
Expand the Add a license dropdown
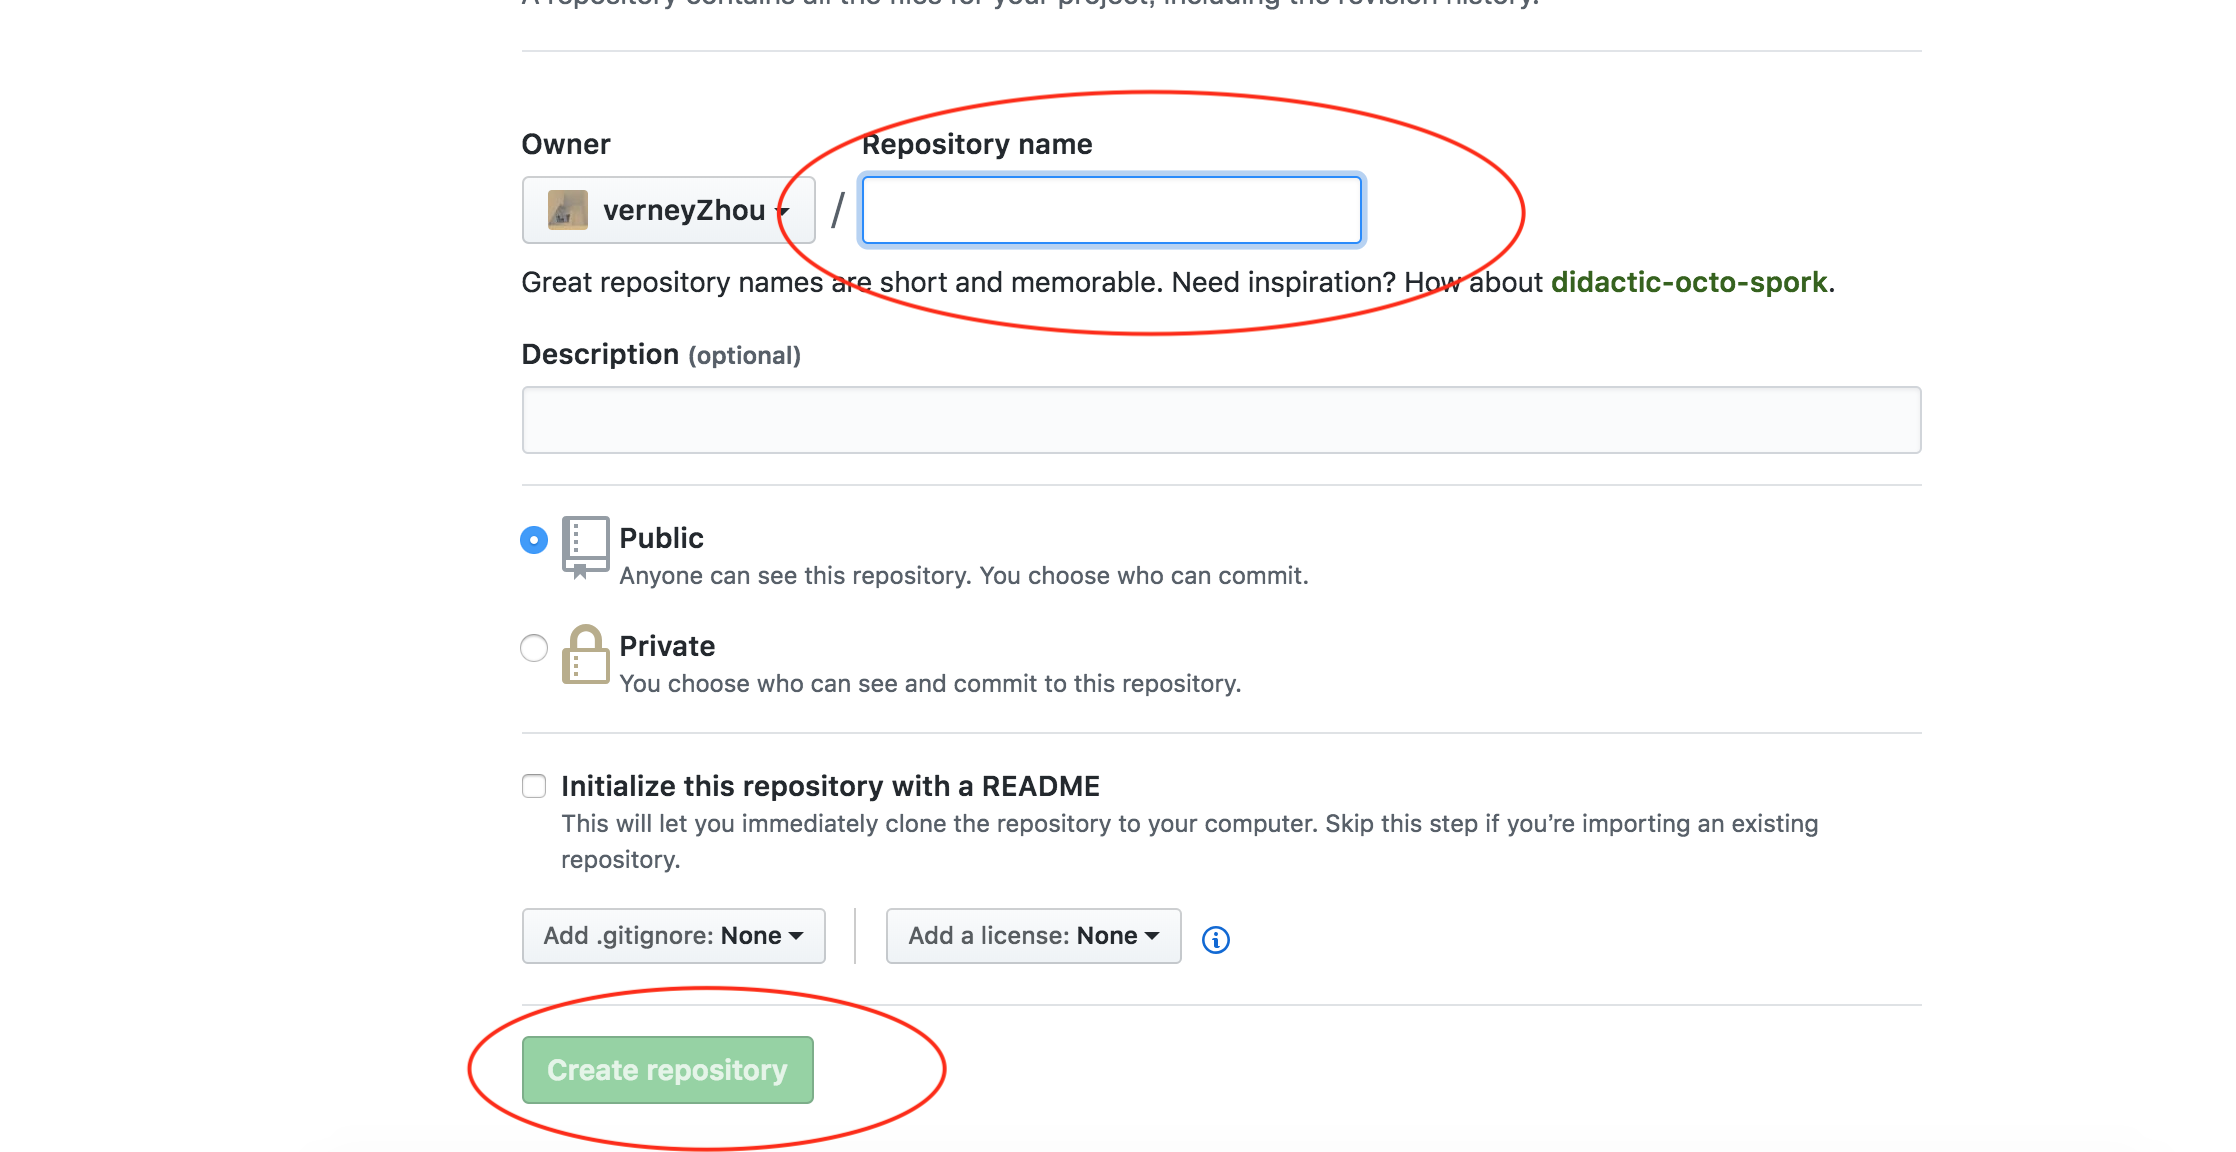pos(1033,936)
